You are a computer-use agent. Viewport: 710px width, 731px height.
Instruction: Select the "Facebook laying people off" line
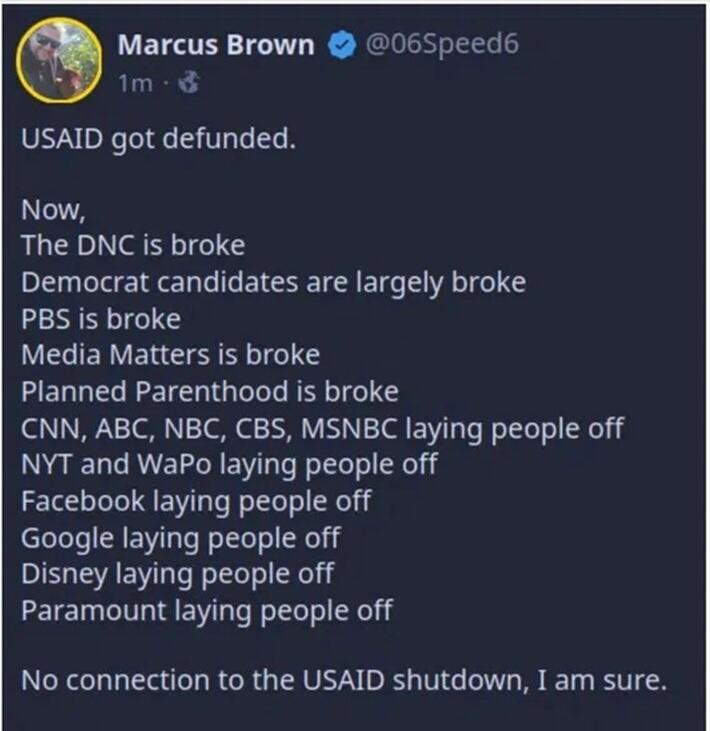pos(196,501)
